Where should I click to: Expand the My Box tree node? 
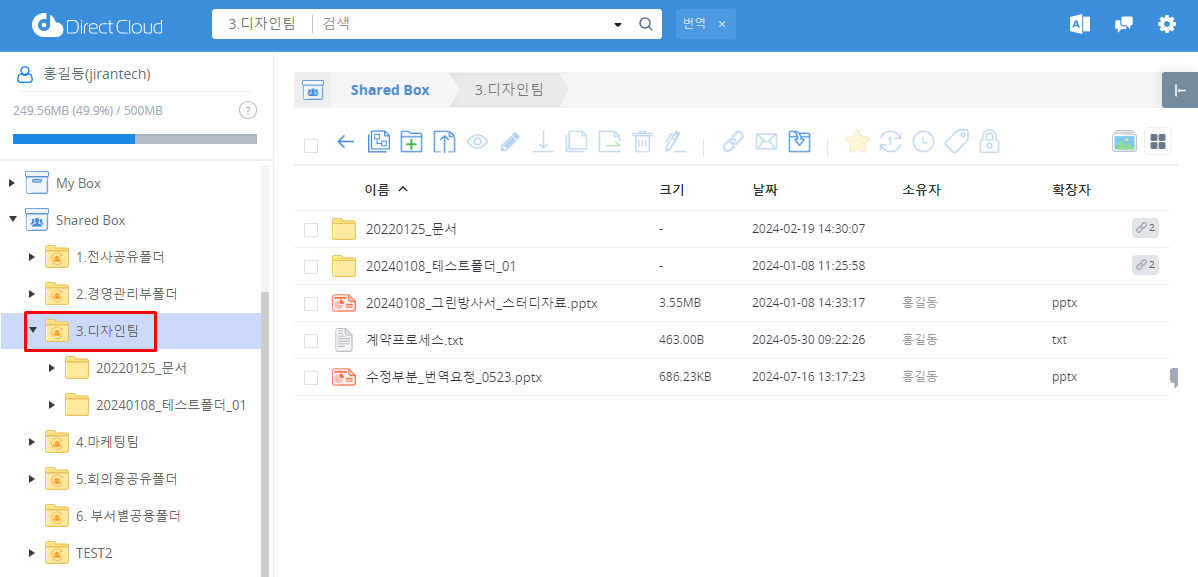pos(12,183)
